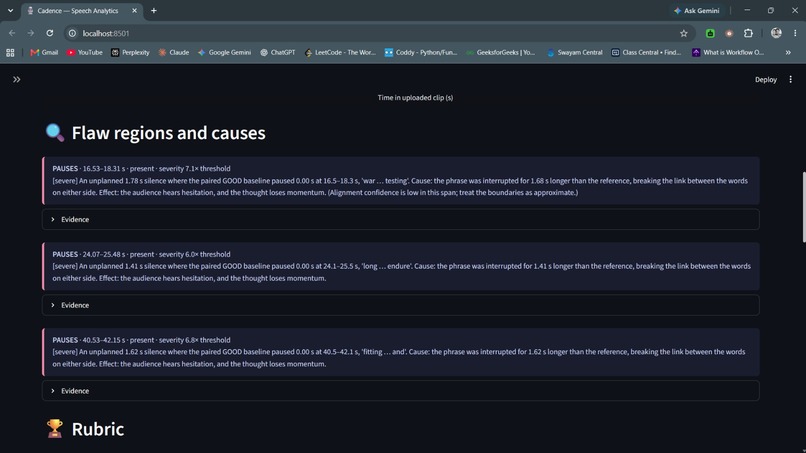
Task: Open the Gmail bookmark
Action: pyautogui.click(x=44, y=52)
